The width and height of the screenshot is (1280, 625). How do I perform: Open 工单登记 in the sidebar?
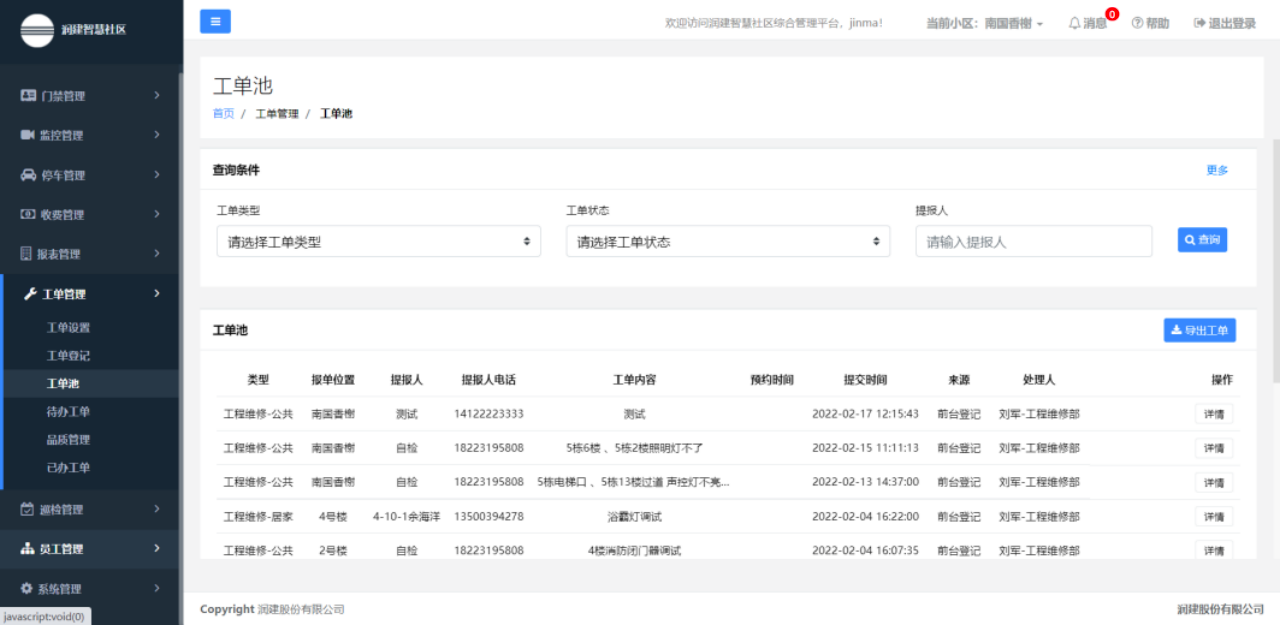coord(68,356)
